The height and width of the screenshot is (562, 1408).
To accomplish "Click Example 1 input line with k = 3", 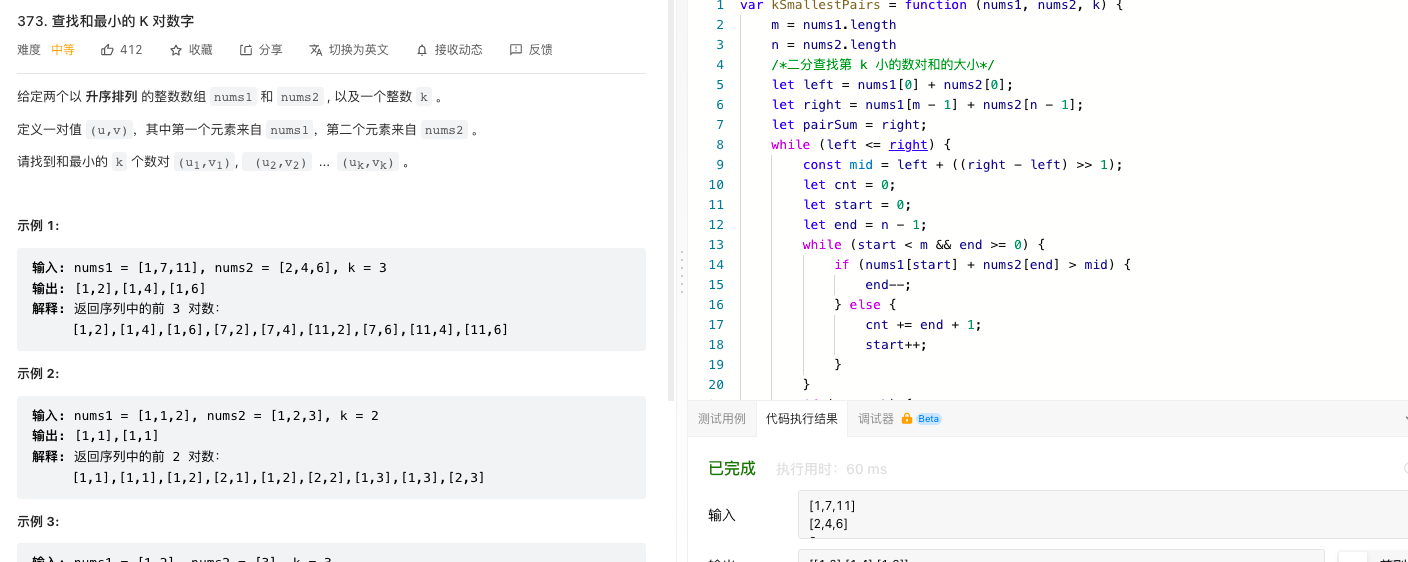I will (209, 268).
